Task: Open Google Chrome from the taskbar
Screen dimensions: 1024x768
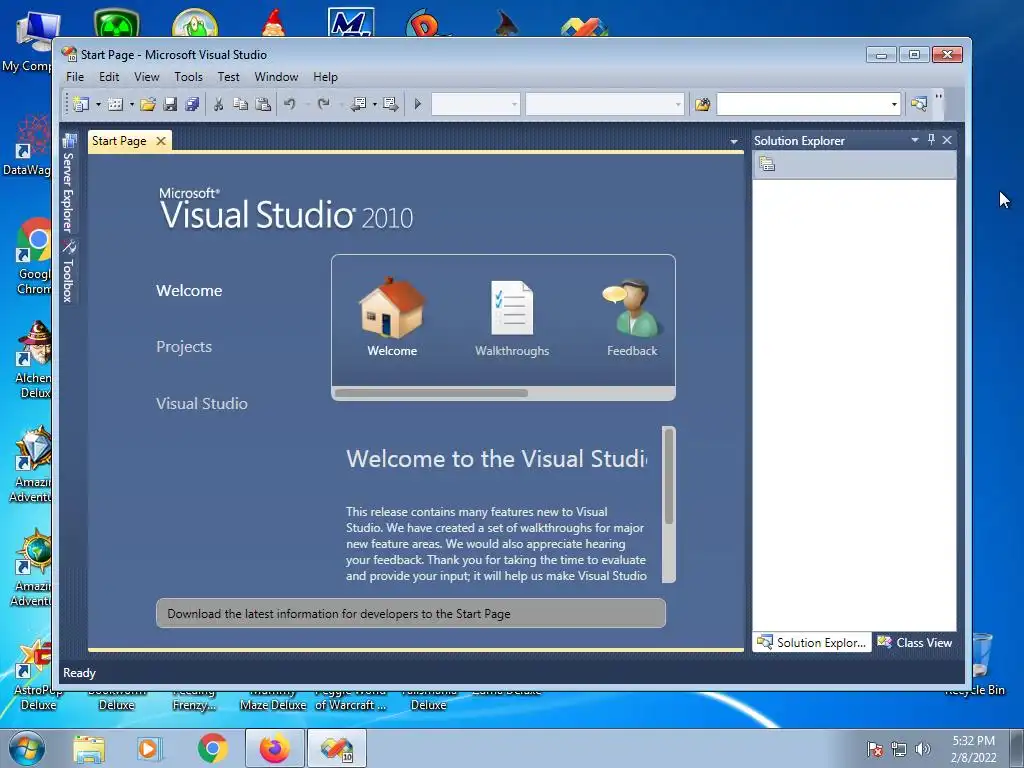Action: (x=212, y=749)
